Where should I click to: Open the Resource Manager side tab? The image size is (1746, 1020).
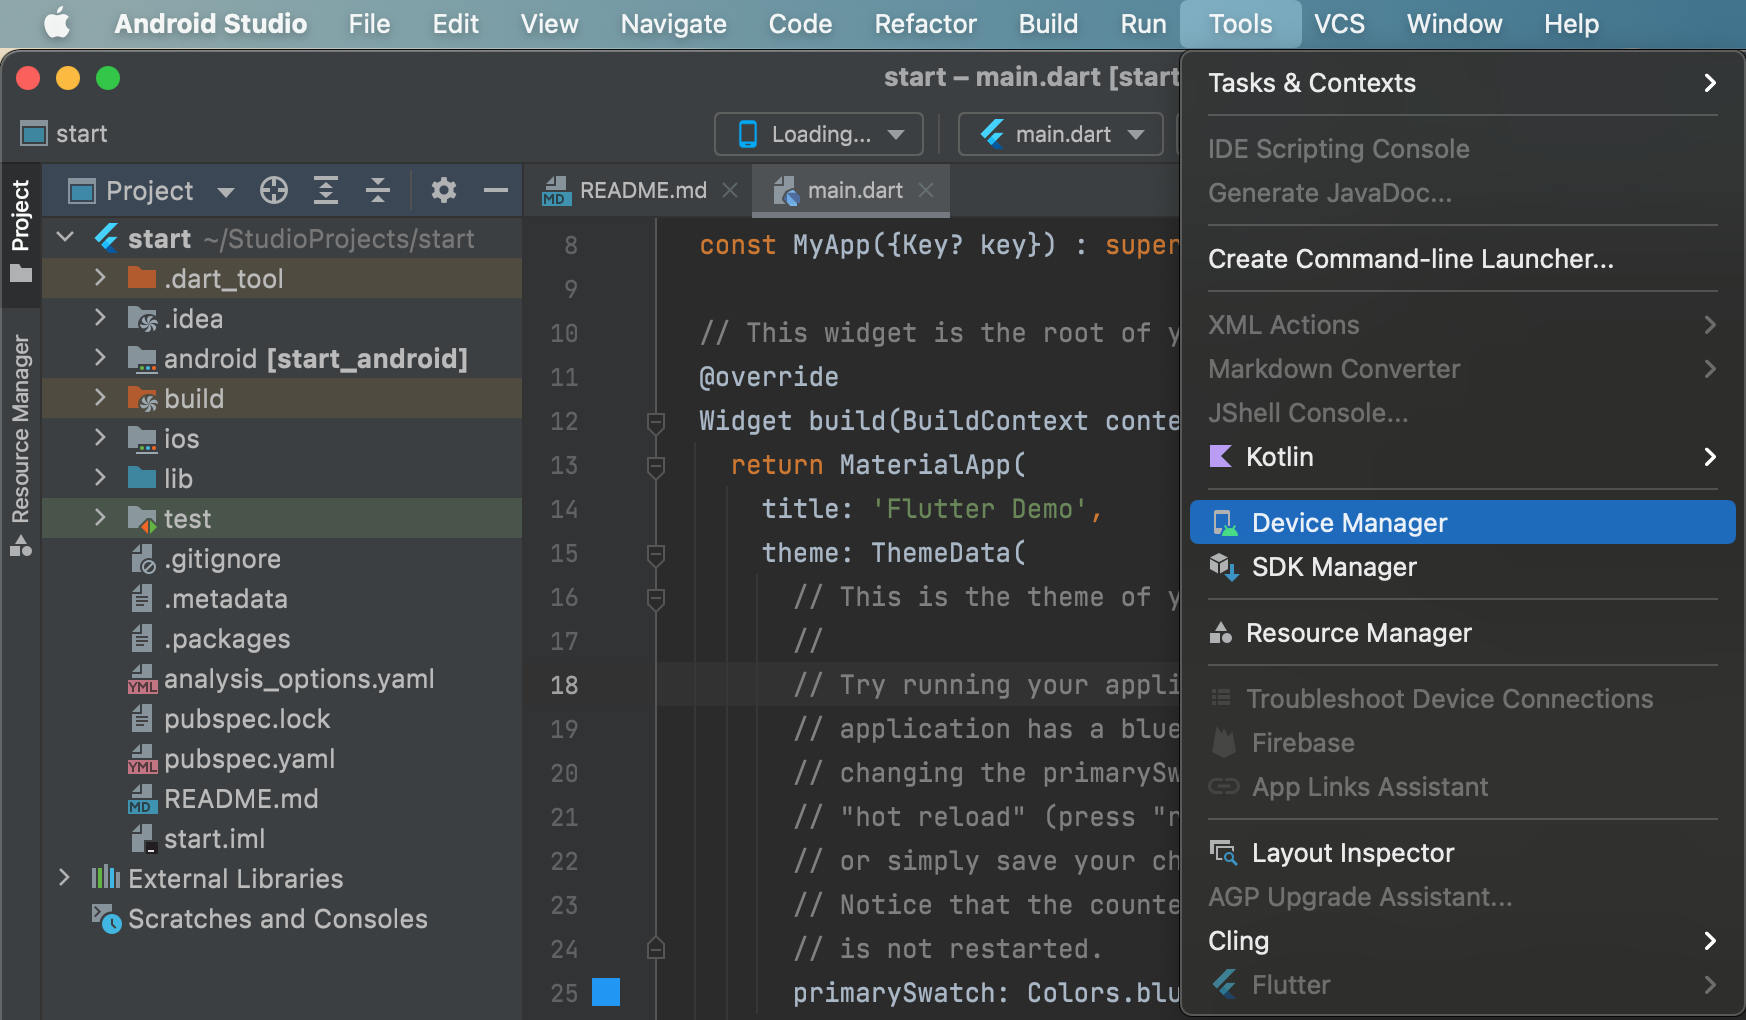[x=21, y=445]
